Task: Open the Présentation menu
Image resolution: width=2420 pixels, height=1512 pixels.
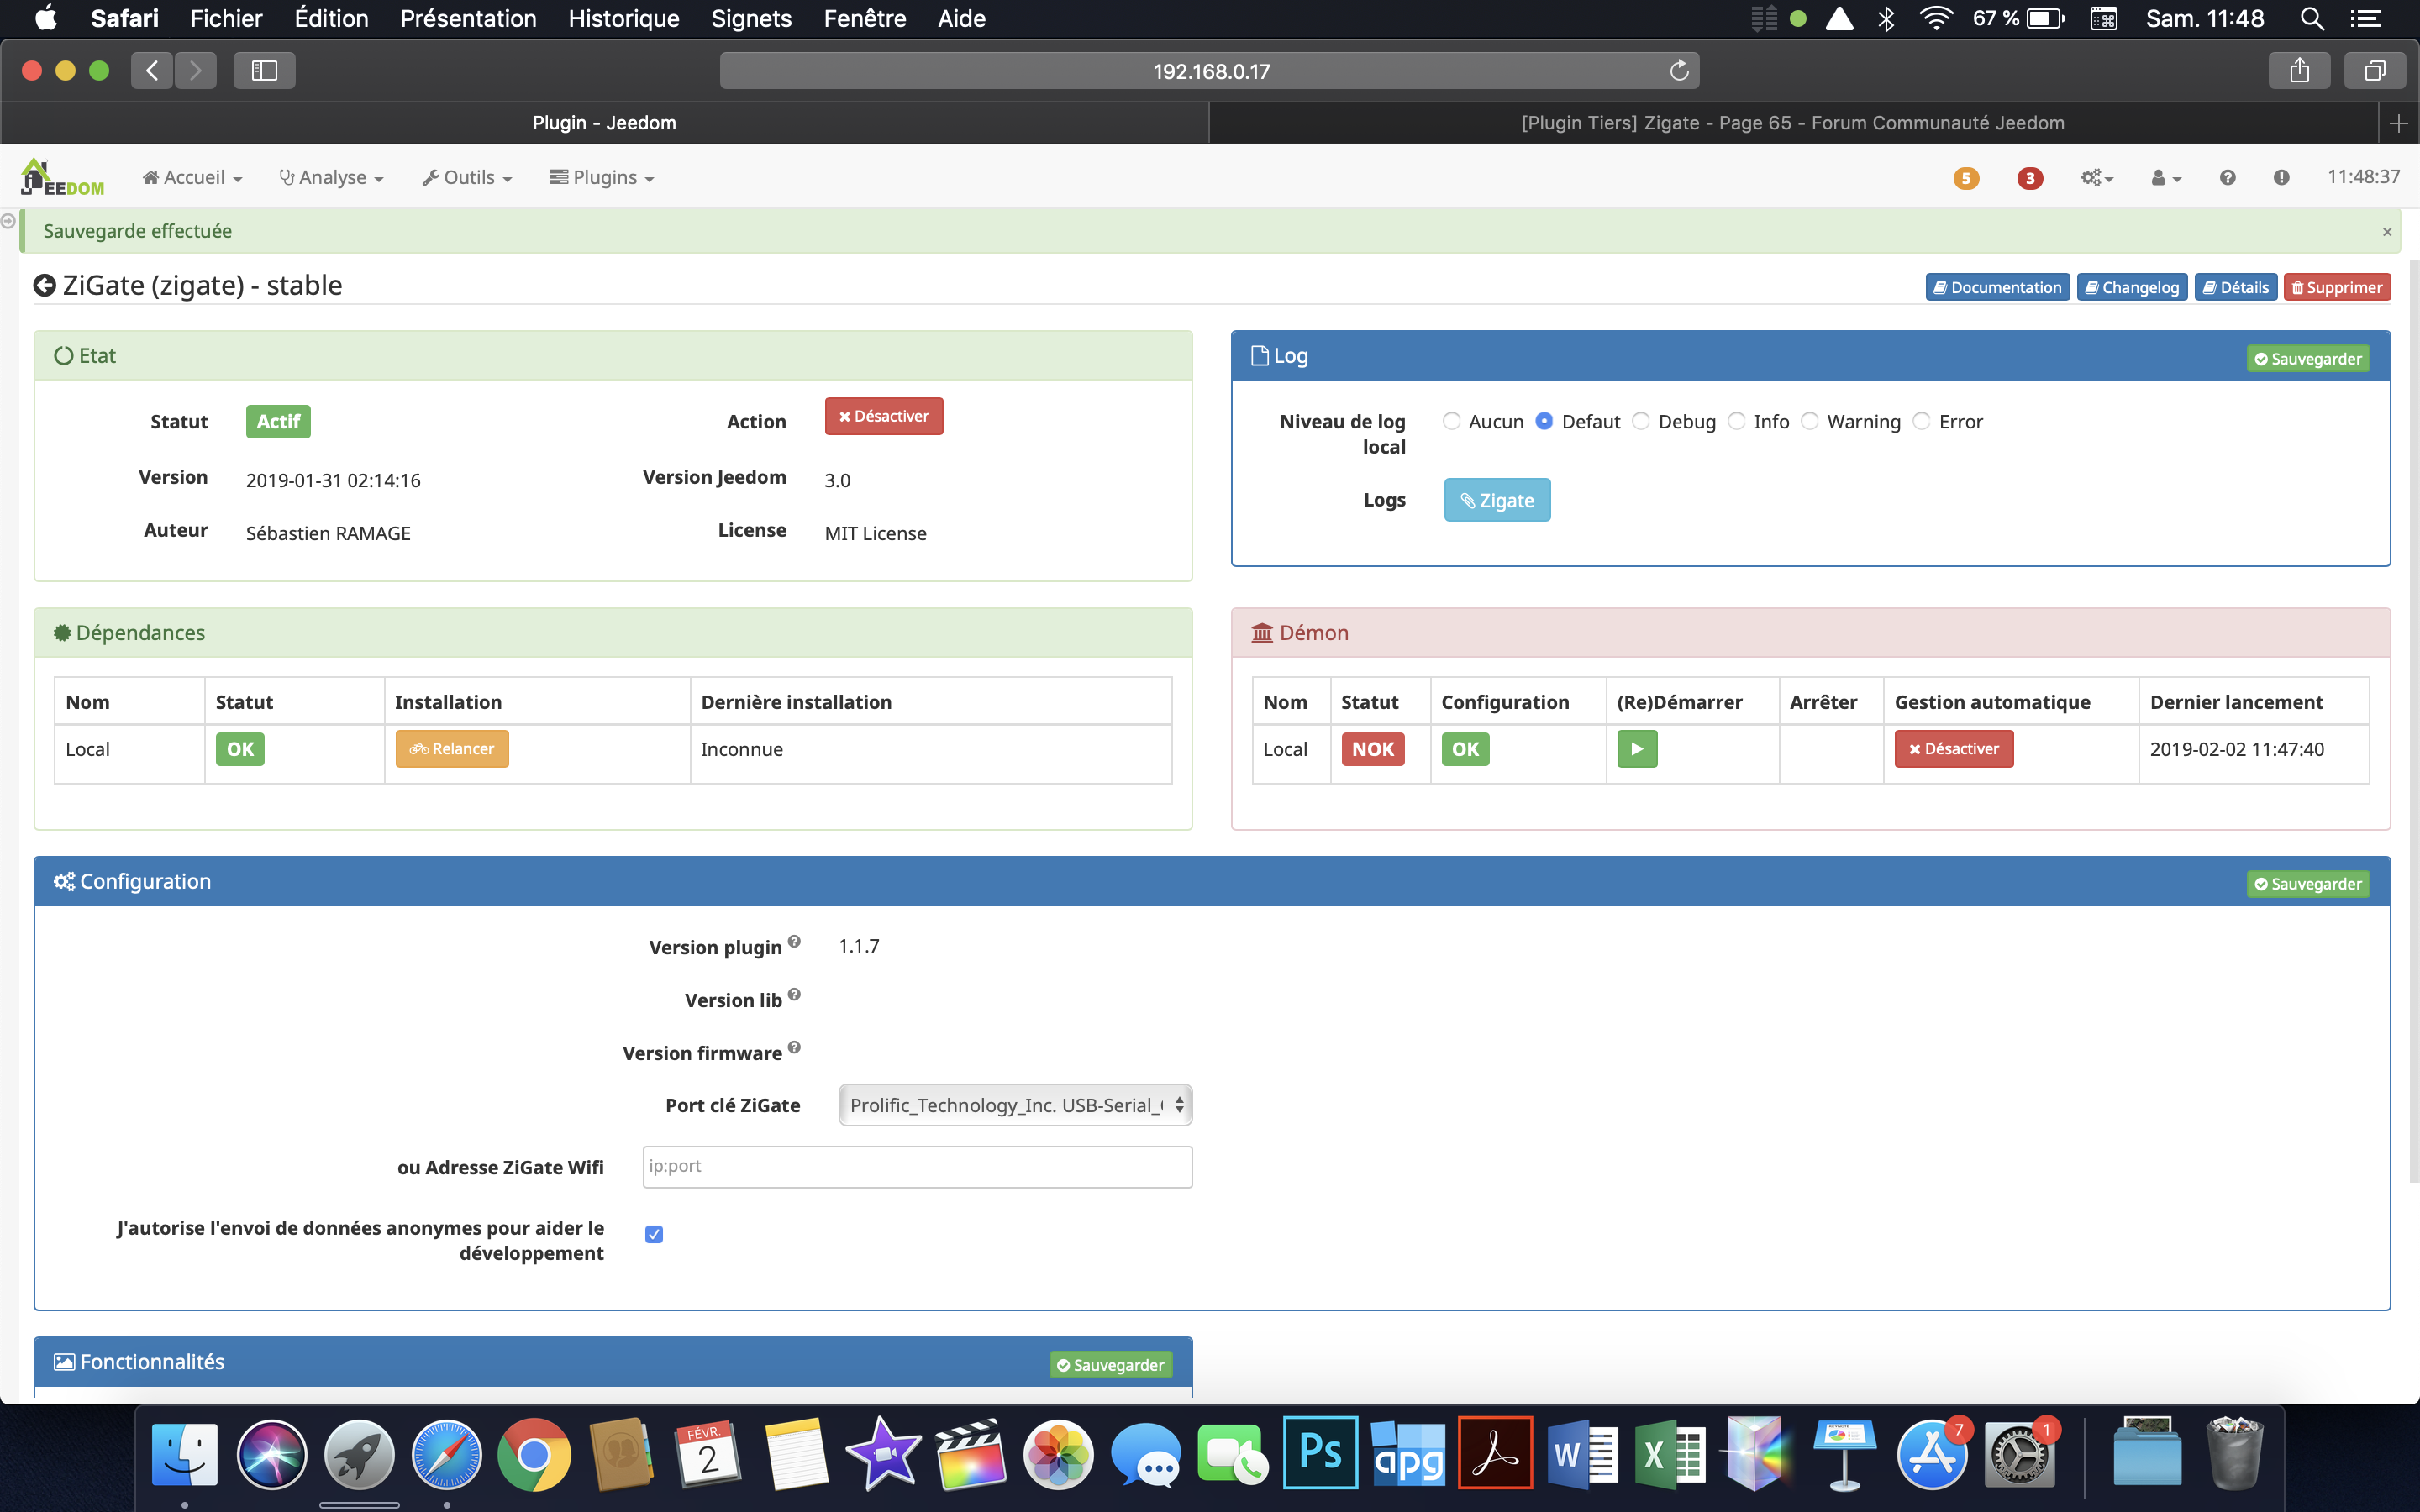Action: [x=468, y=18]
